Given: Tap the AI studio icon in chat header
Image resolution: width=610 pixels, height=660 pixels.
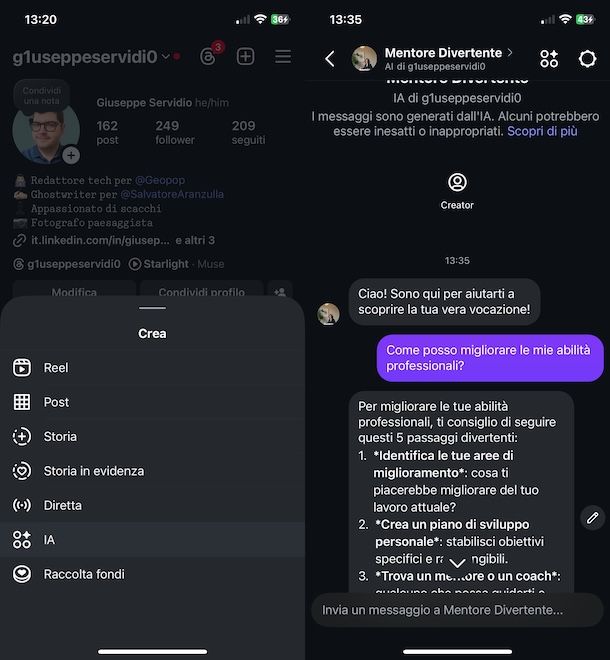Looking at the screenshot, I should click(x=549, y=59).
